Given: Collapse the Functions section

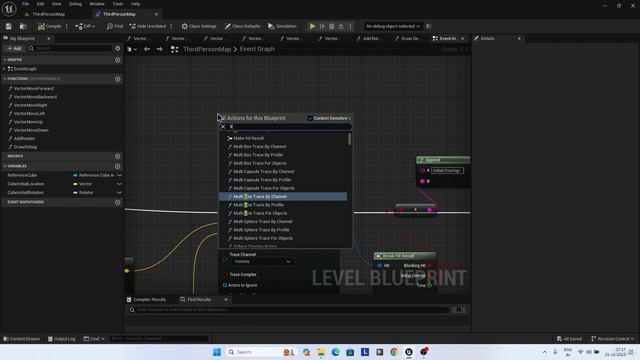Looking at the screenshot, I should pyautogui.click(x=5, y=78).
